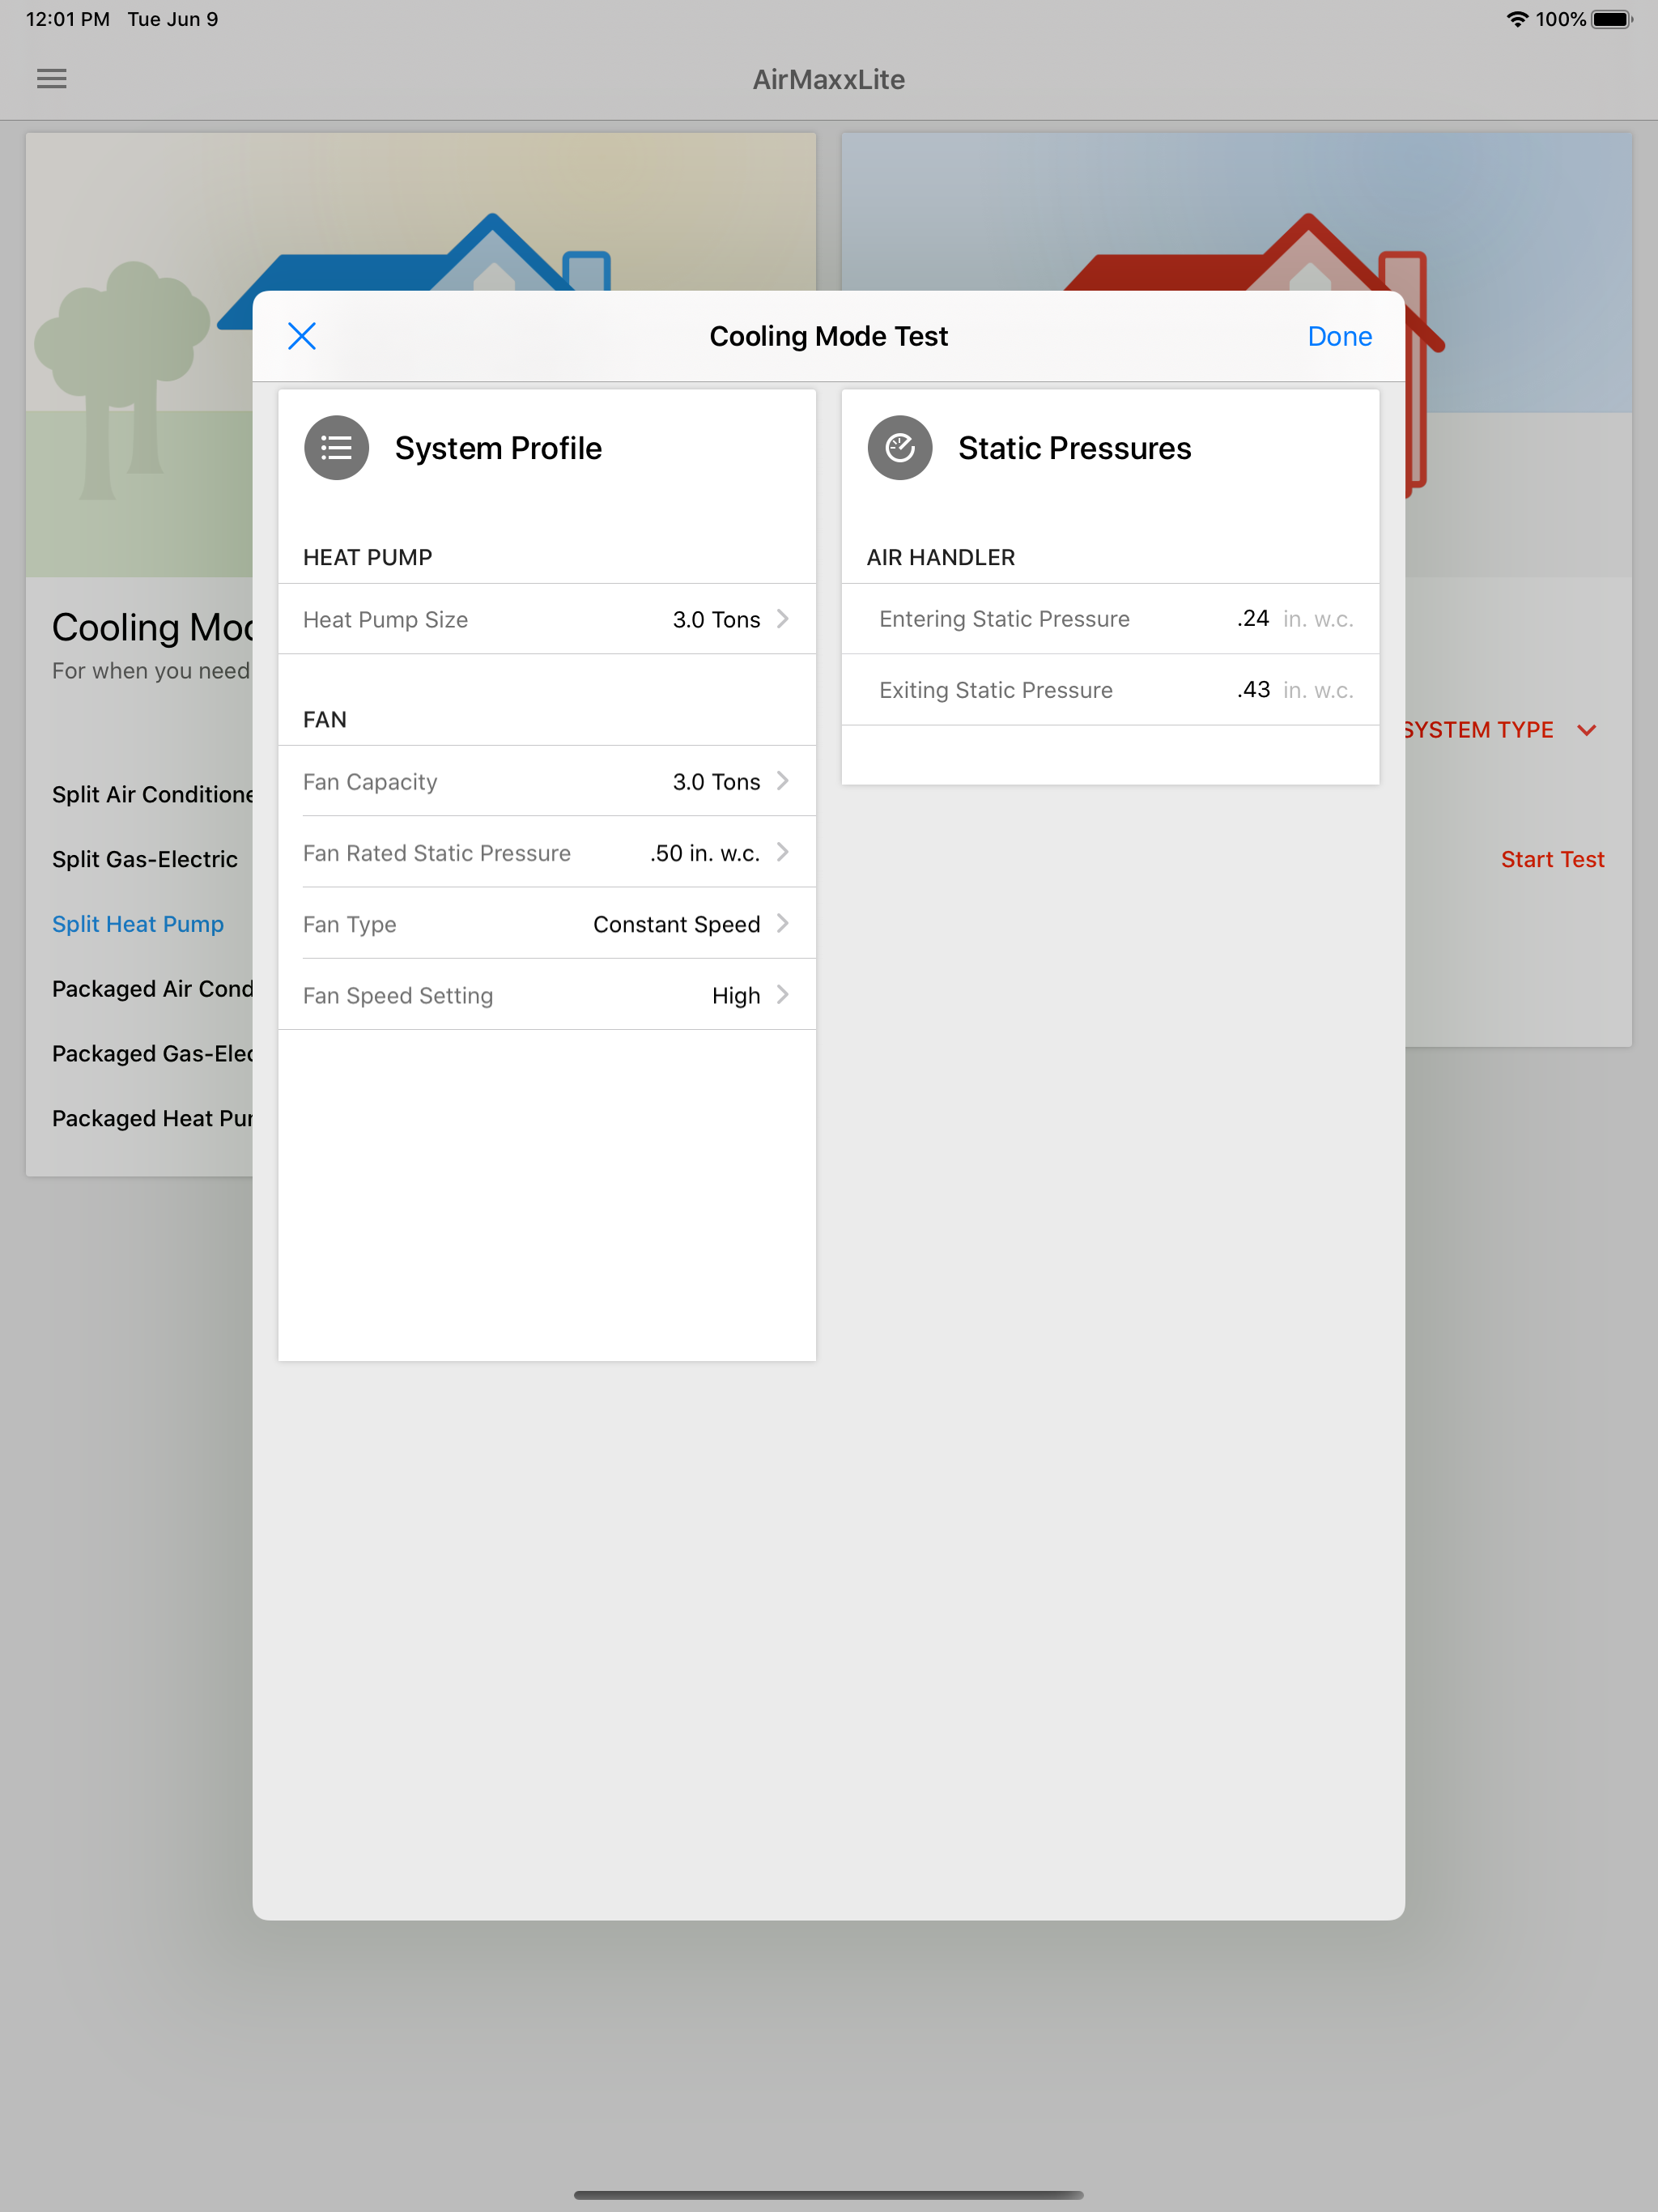This screenshot has width=1658, height=2212.
Task: Click the red Start Test link
Action: pos(1552,859)
